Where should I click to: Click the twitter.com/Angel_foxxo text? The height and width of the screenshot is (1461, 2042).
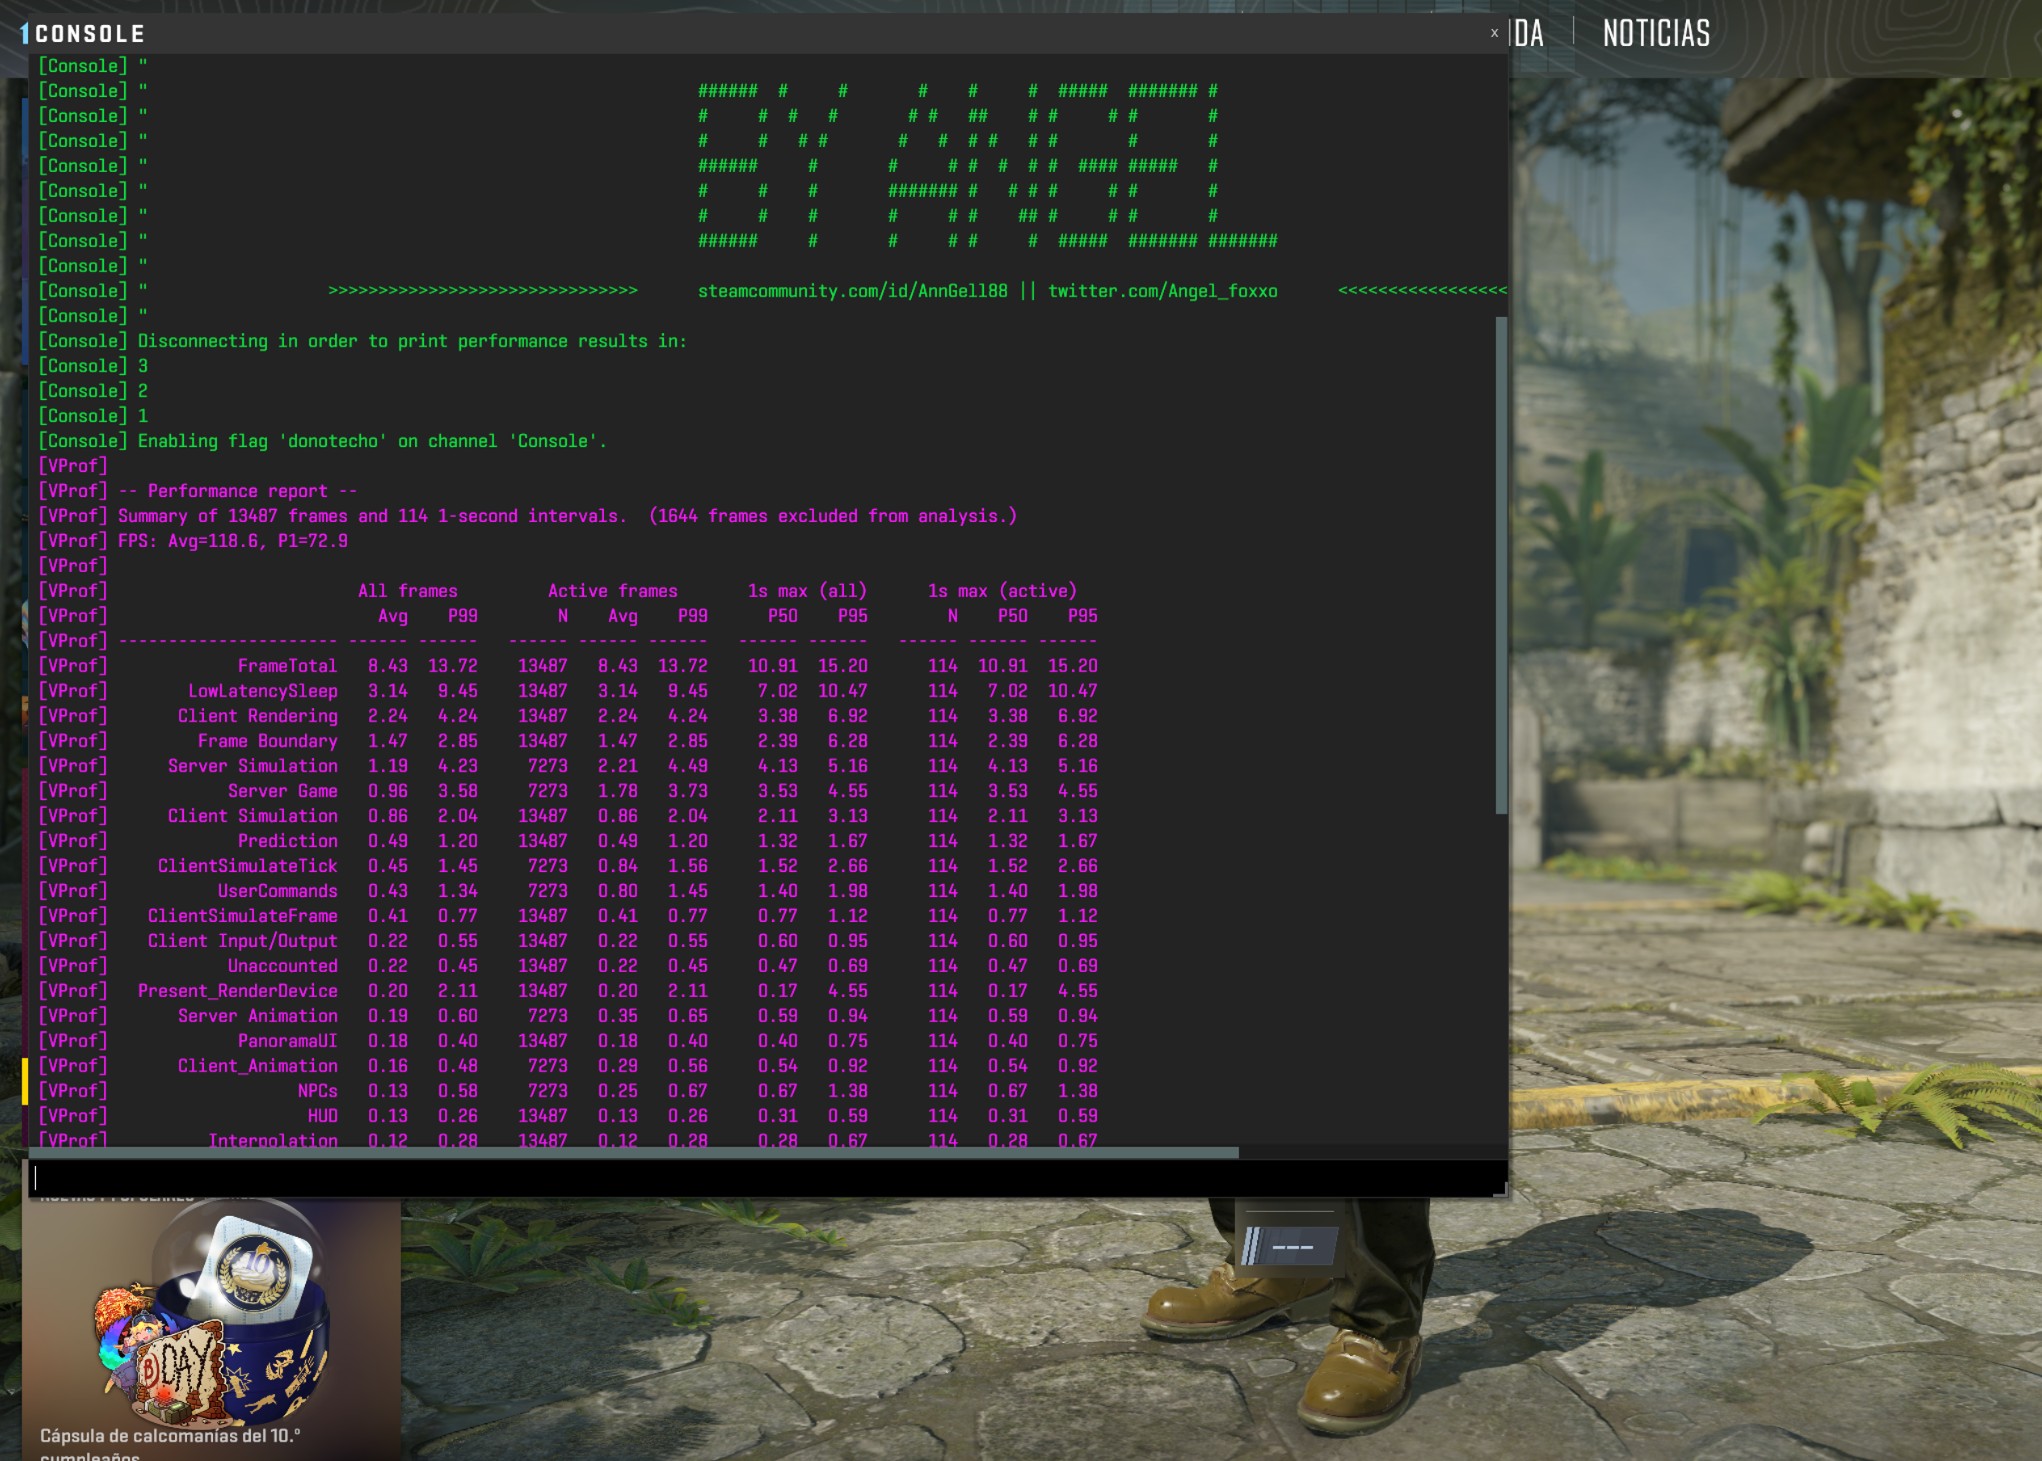pyautogui.click(x=1162, y=291)
